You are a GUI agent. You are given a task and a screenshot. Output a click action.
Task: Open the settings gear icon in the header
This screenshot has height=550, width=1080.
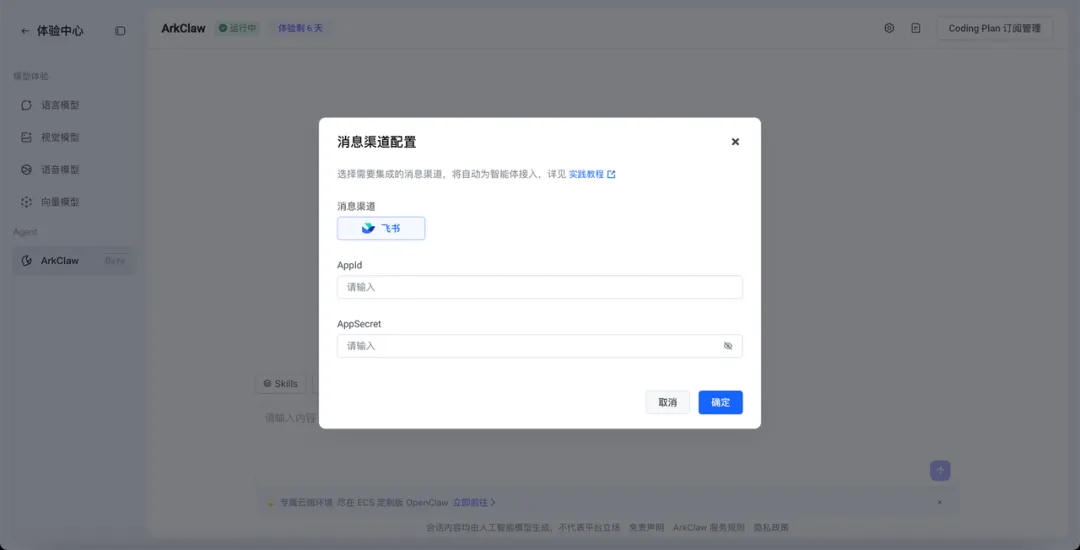(x=889, y=28)
